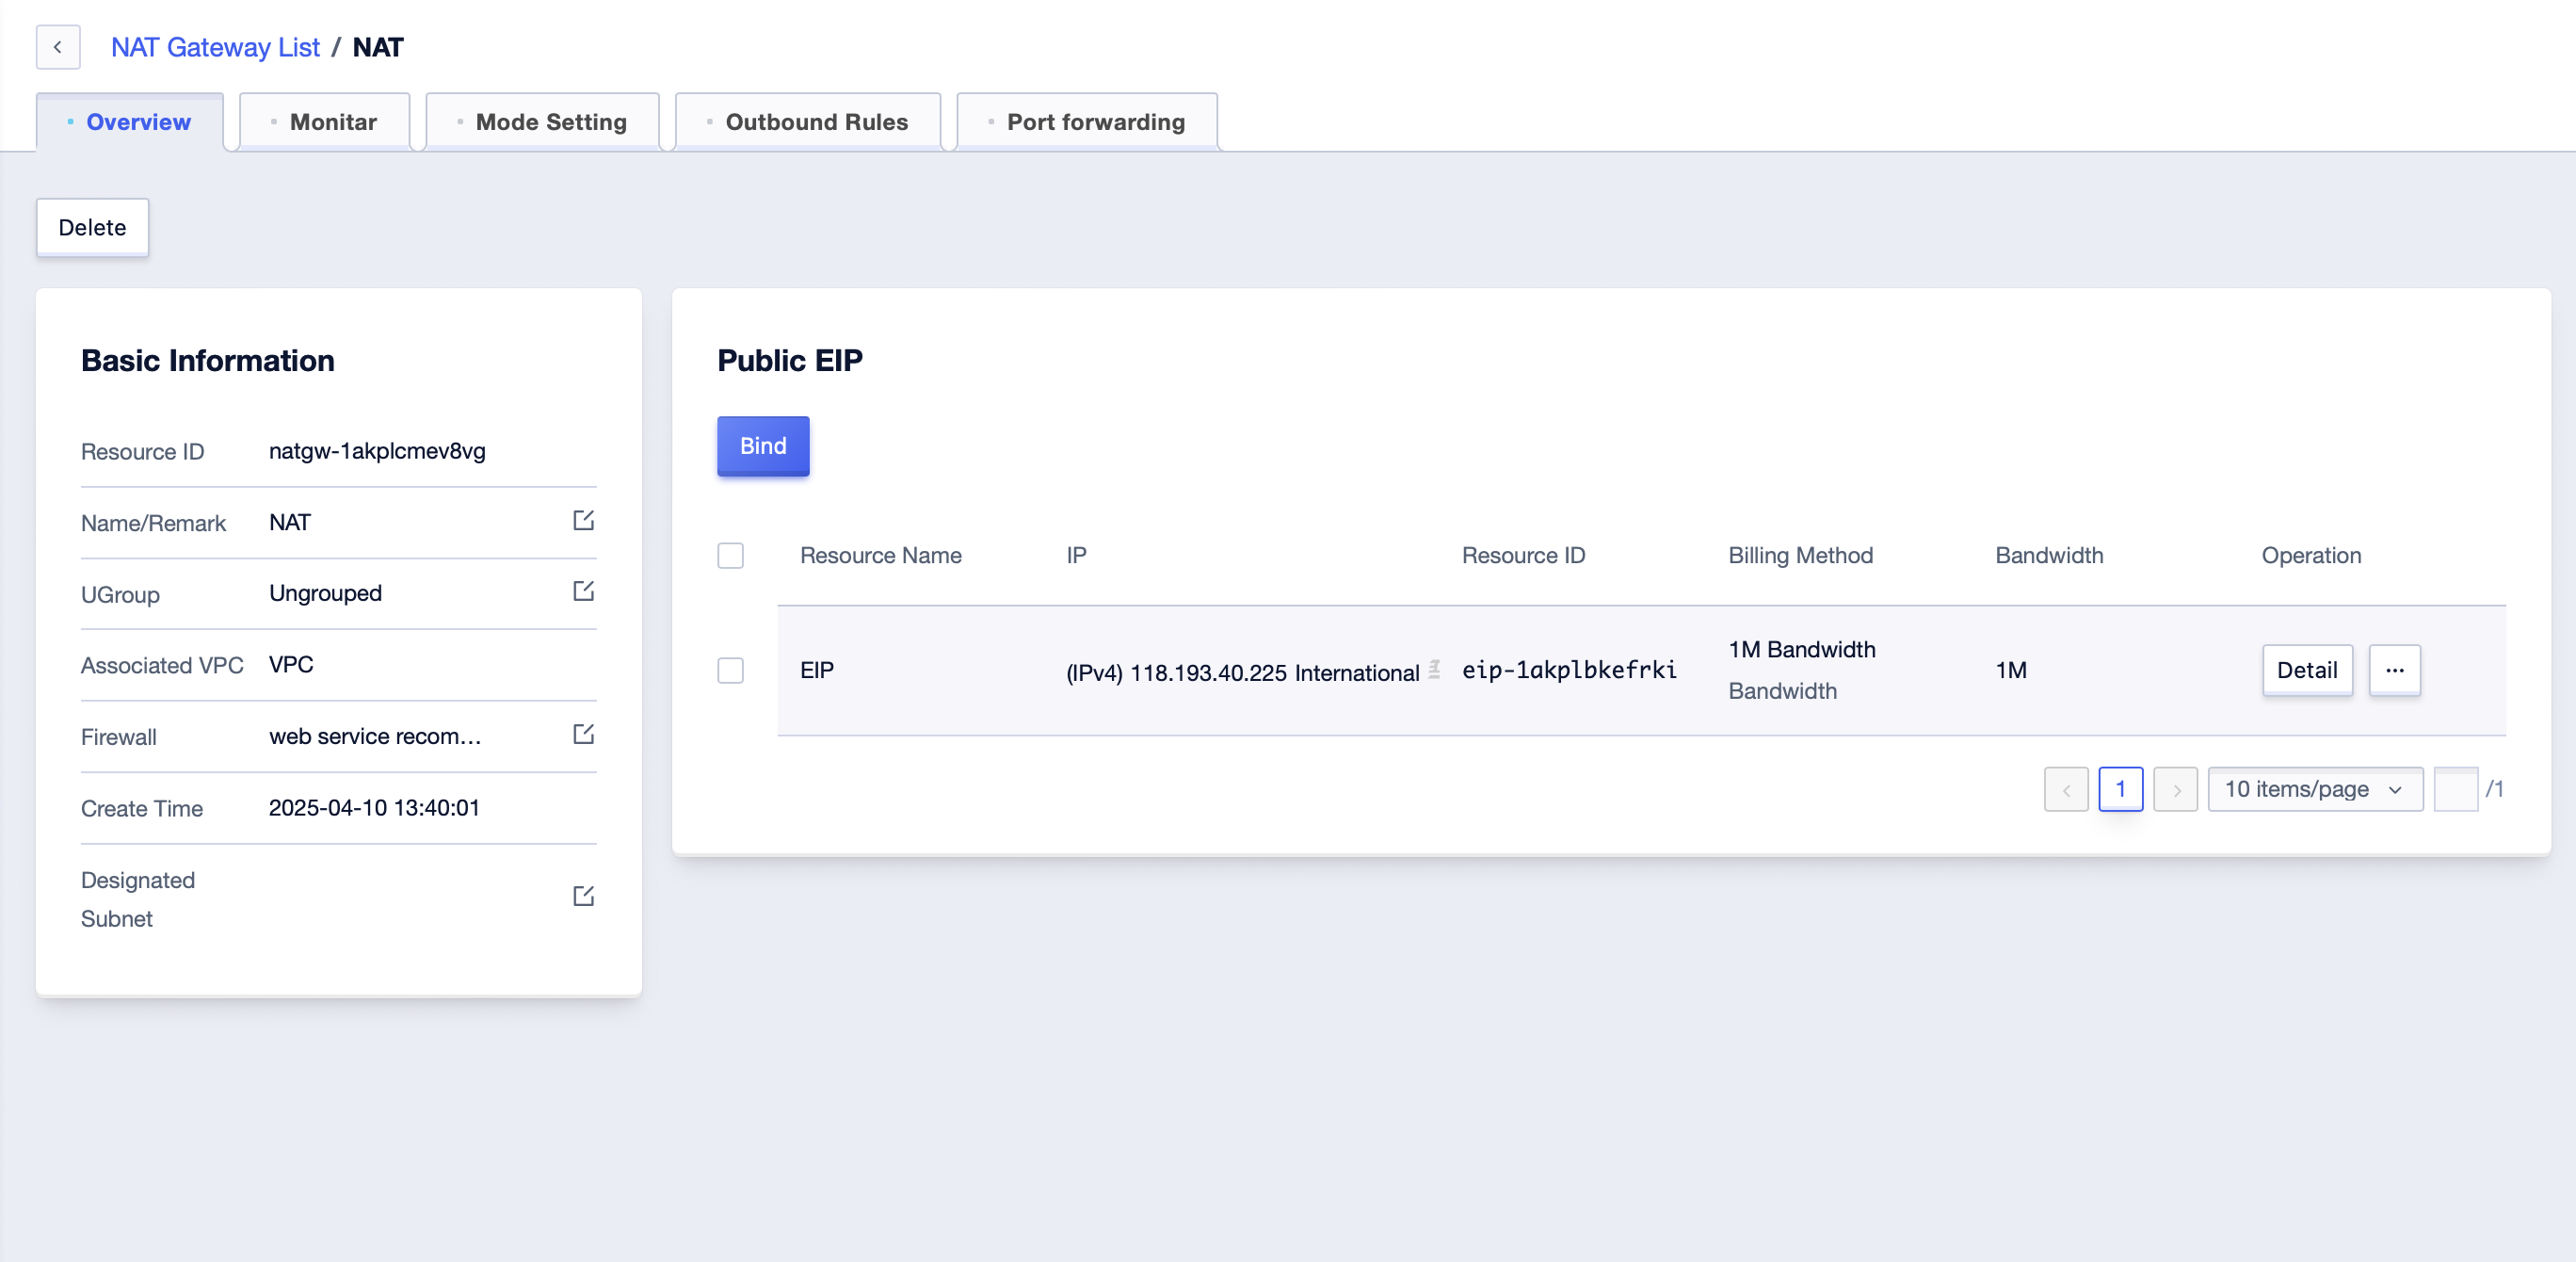2576x1262 pixels.
Task: Select all EIP rows checkbox
Action: (x=730, y=555)
